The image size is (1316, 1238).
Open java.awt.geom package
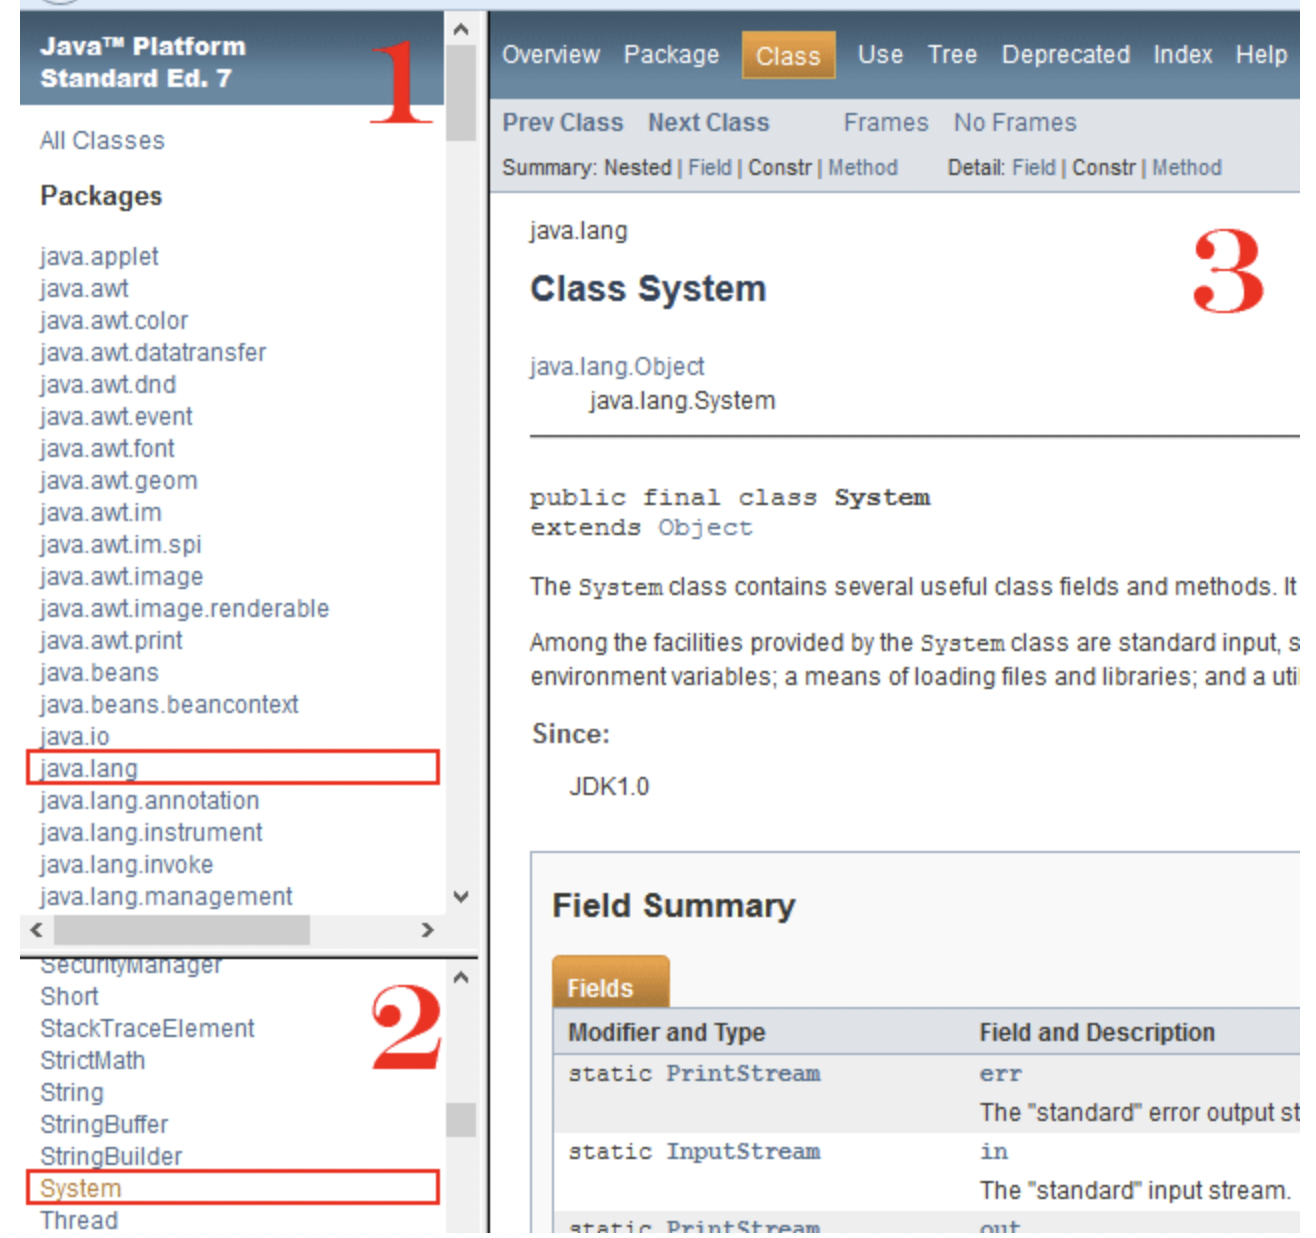[119, 481]
